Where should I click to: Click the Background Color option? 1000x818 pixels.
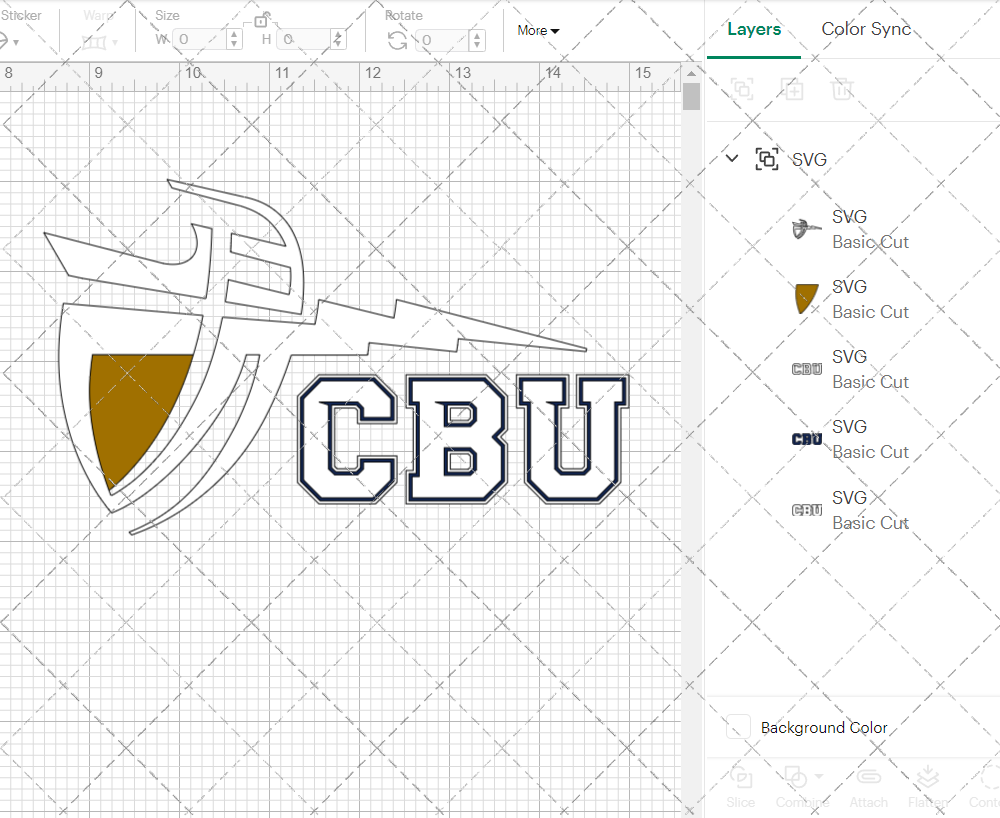click(x=822, y=728)
